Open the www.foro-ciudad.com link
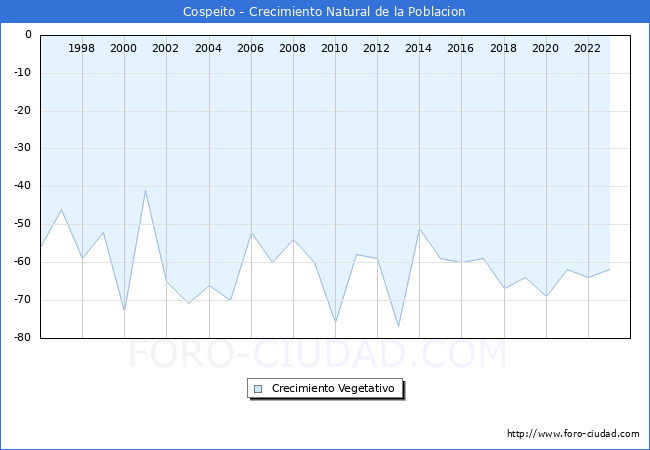The image size is (650, 450). pos(573,434)
